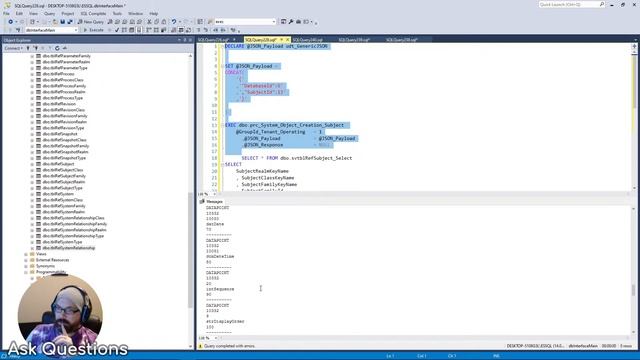This screenshot has width=640, height=360.
Task: Click the New Query button
Action: point(91,22)
